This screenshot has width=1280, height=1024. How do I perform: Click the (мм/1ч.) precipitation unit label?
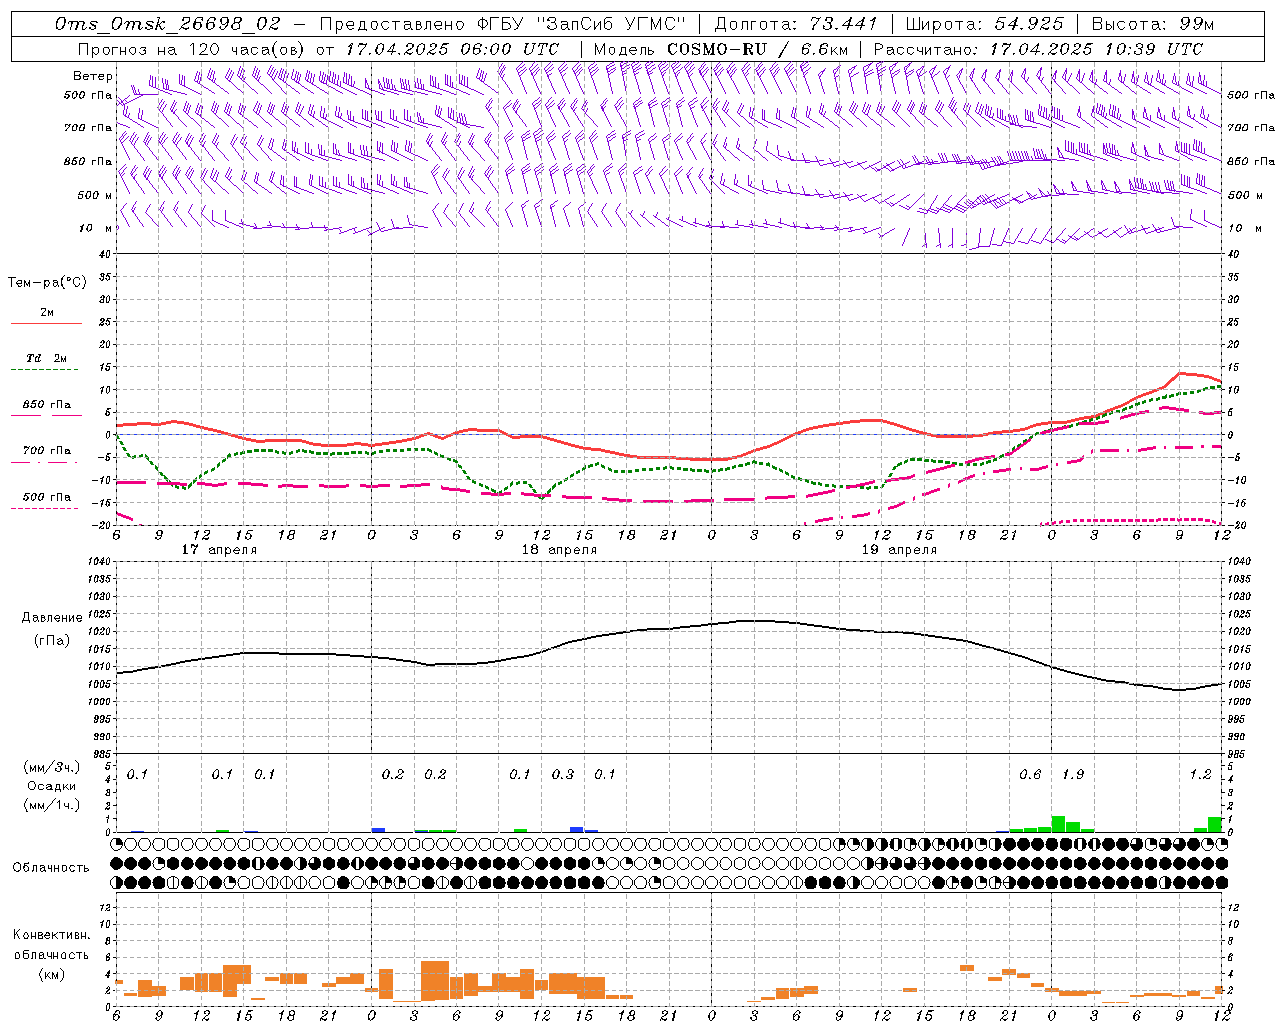pyautogui.click(x=52, y=805)
